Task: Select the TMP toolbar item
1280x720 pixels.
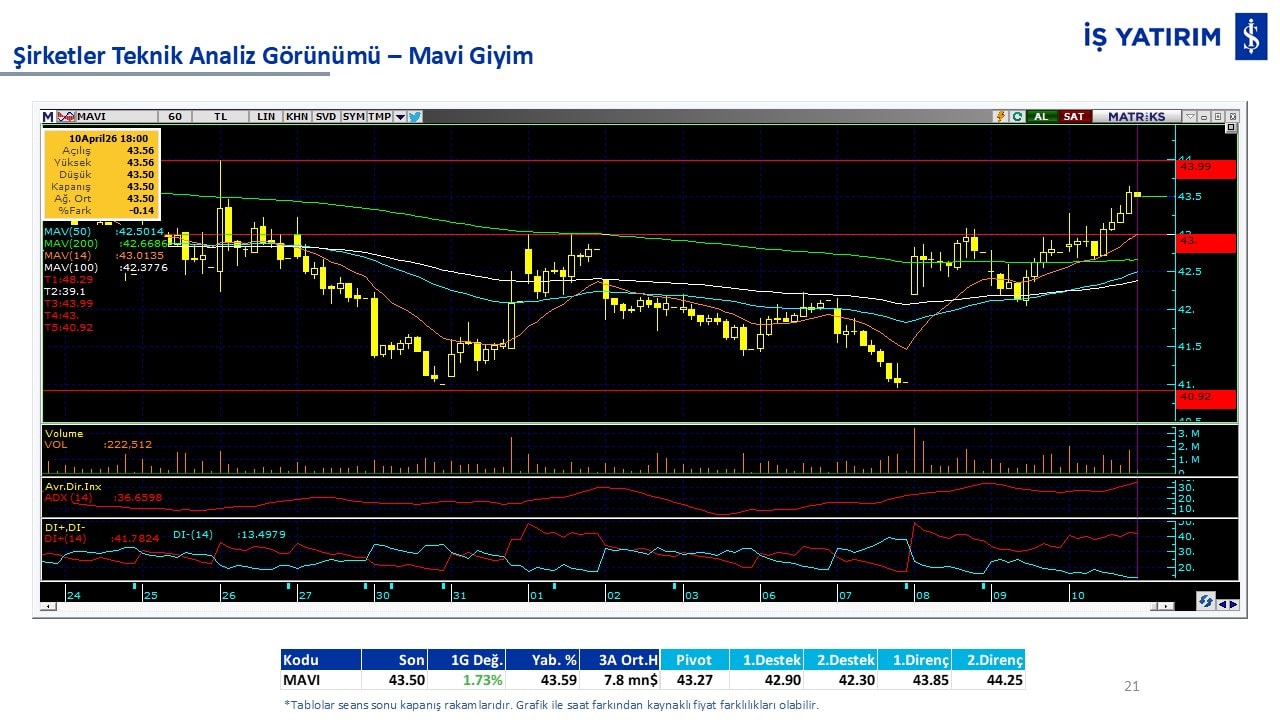Action: coord(379,116)
